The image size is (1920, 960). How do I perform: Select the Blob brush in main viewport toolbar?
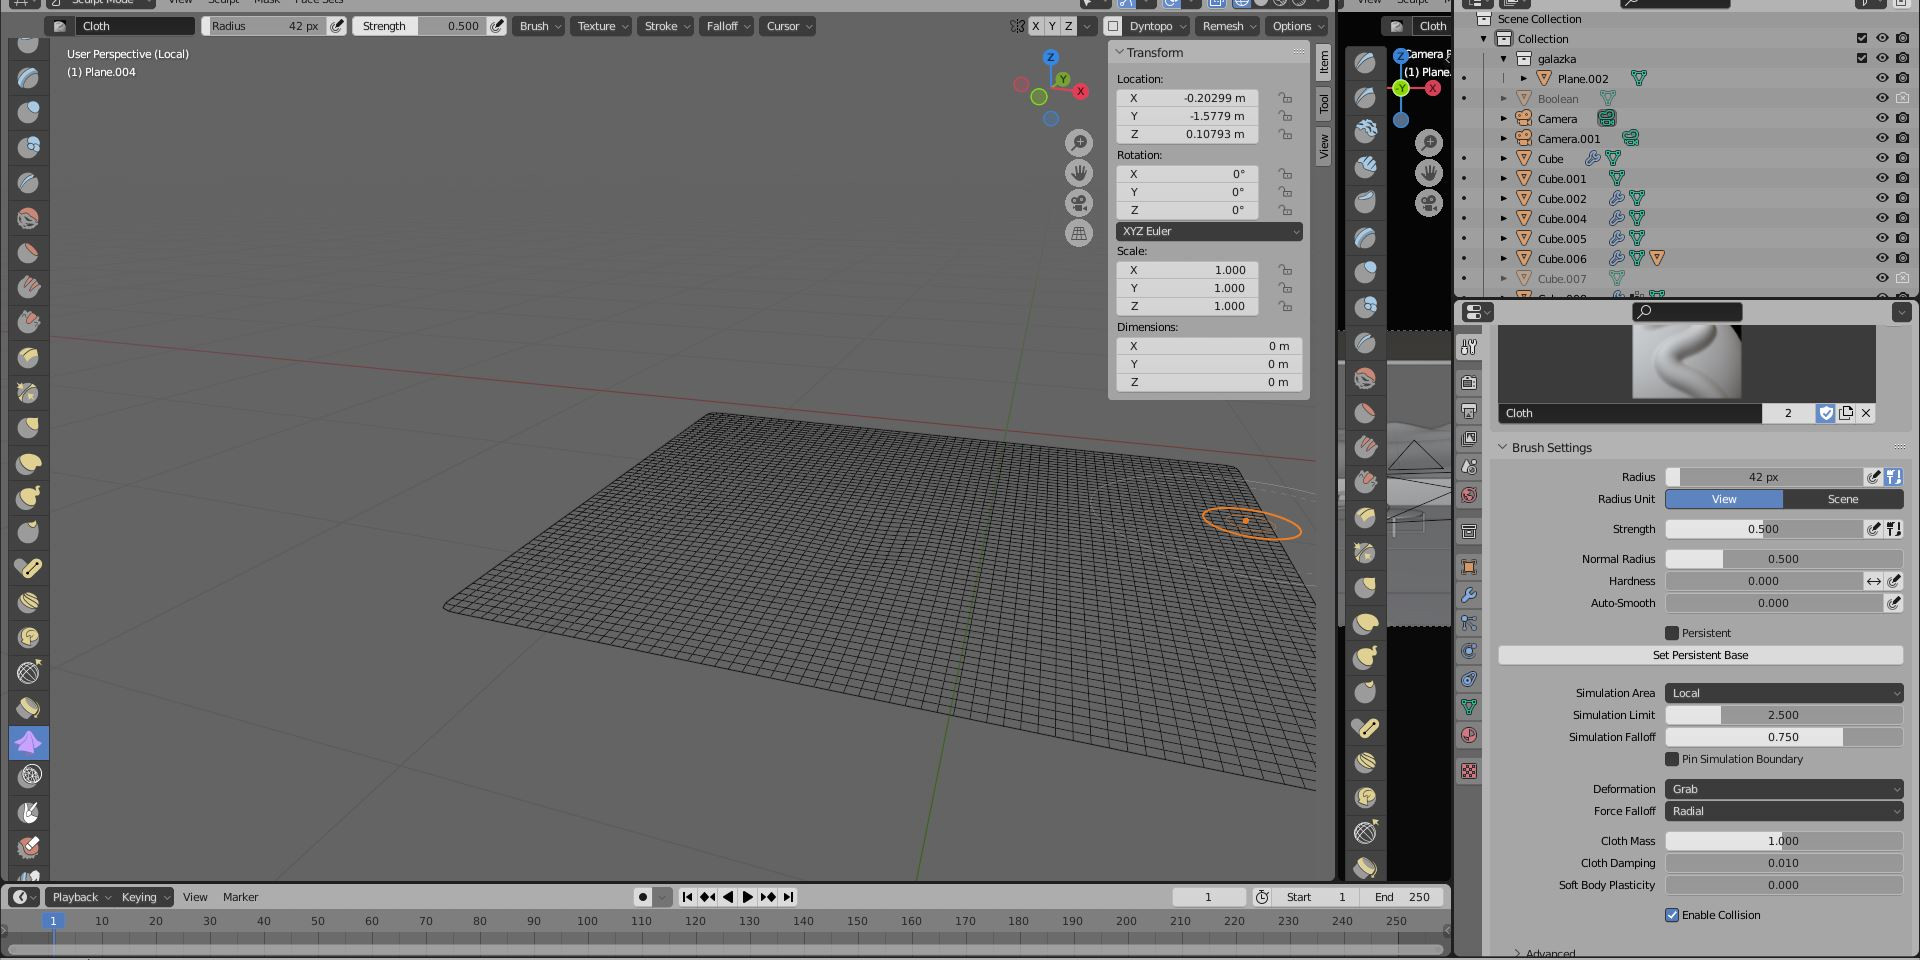tap(29, 147)
